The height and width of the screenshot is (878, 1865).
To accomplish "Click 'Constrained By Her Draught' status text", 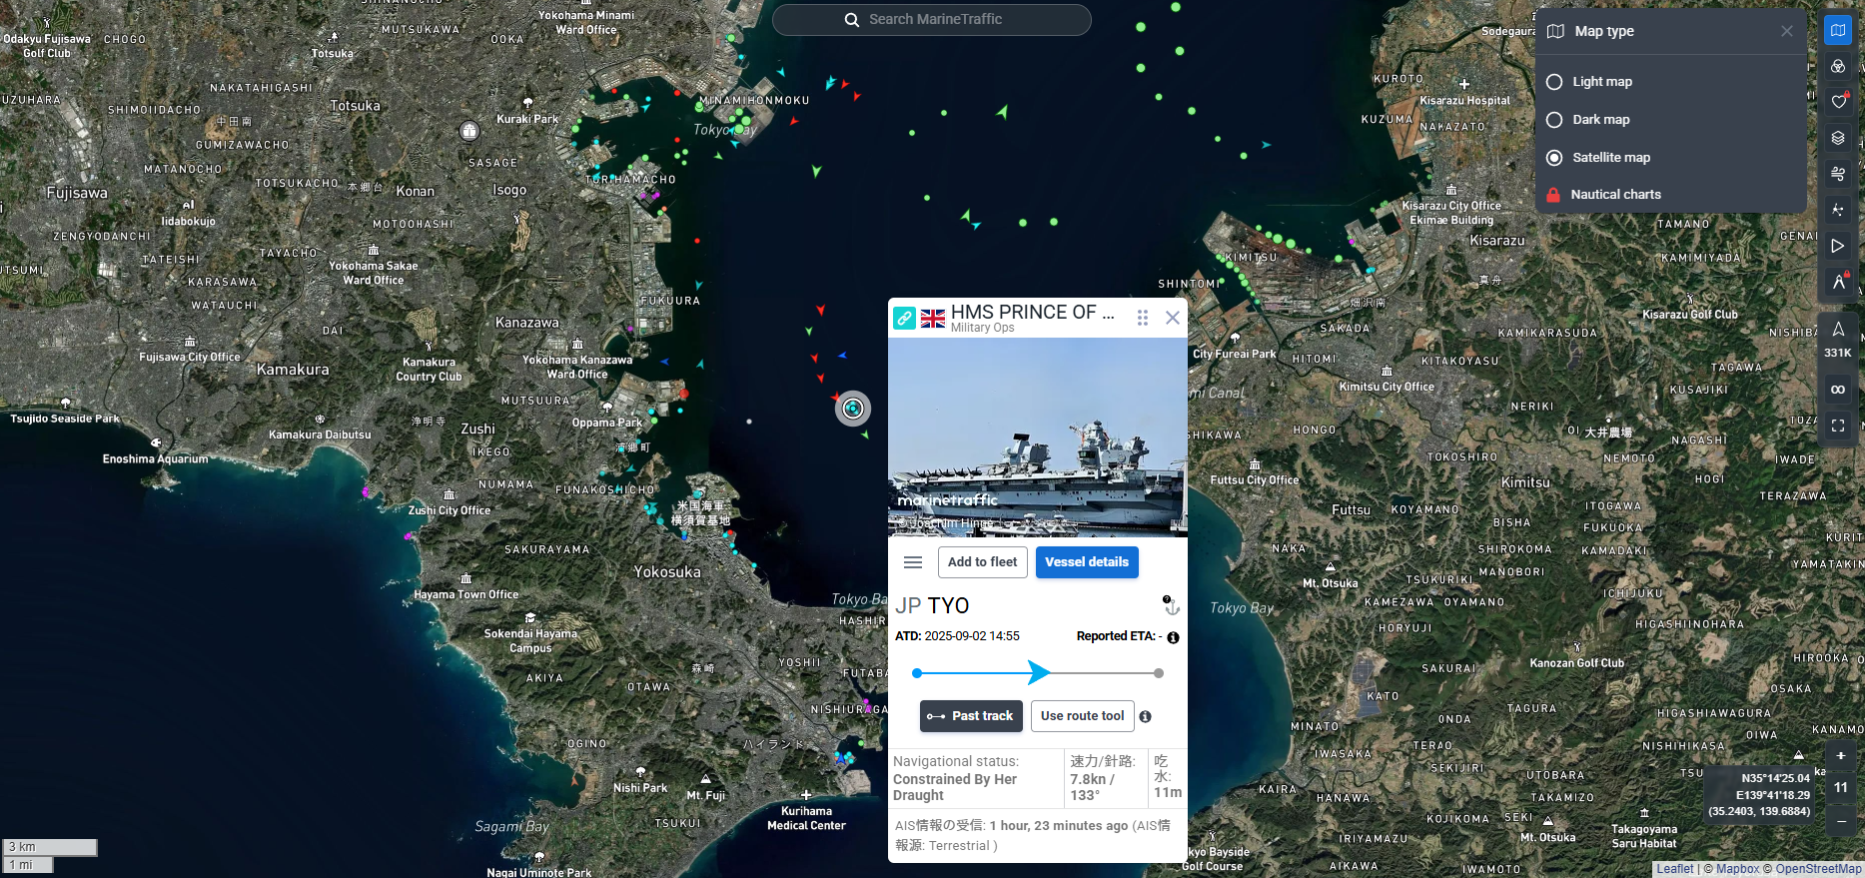I will tap(955, 787).
